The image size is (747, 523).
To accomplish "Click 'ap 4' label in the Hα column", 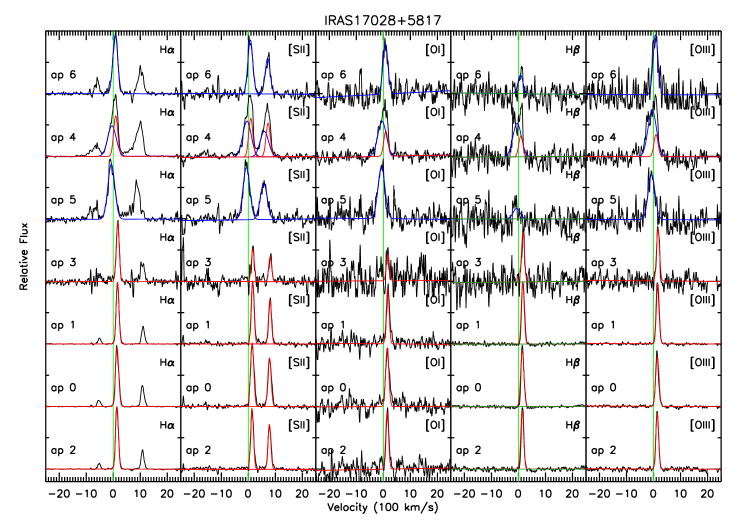I will point(63,138).
